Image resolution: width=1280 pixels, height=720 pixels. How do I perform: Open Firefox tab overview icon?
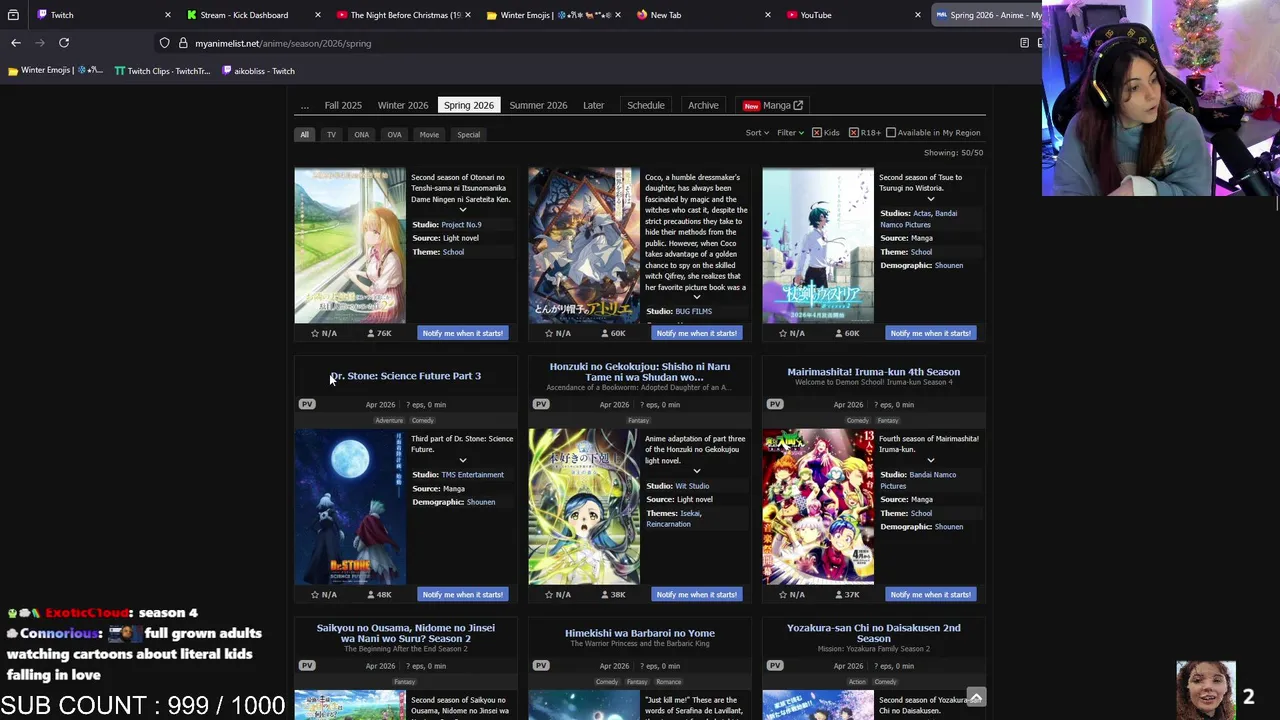click(13, 15)
